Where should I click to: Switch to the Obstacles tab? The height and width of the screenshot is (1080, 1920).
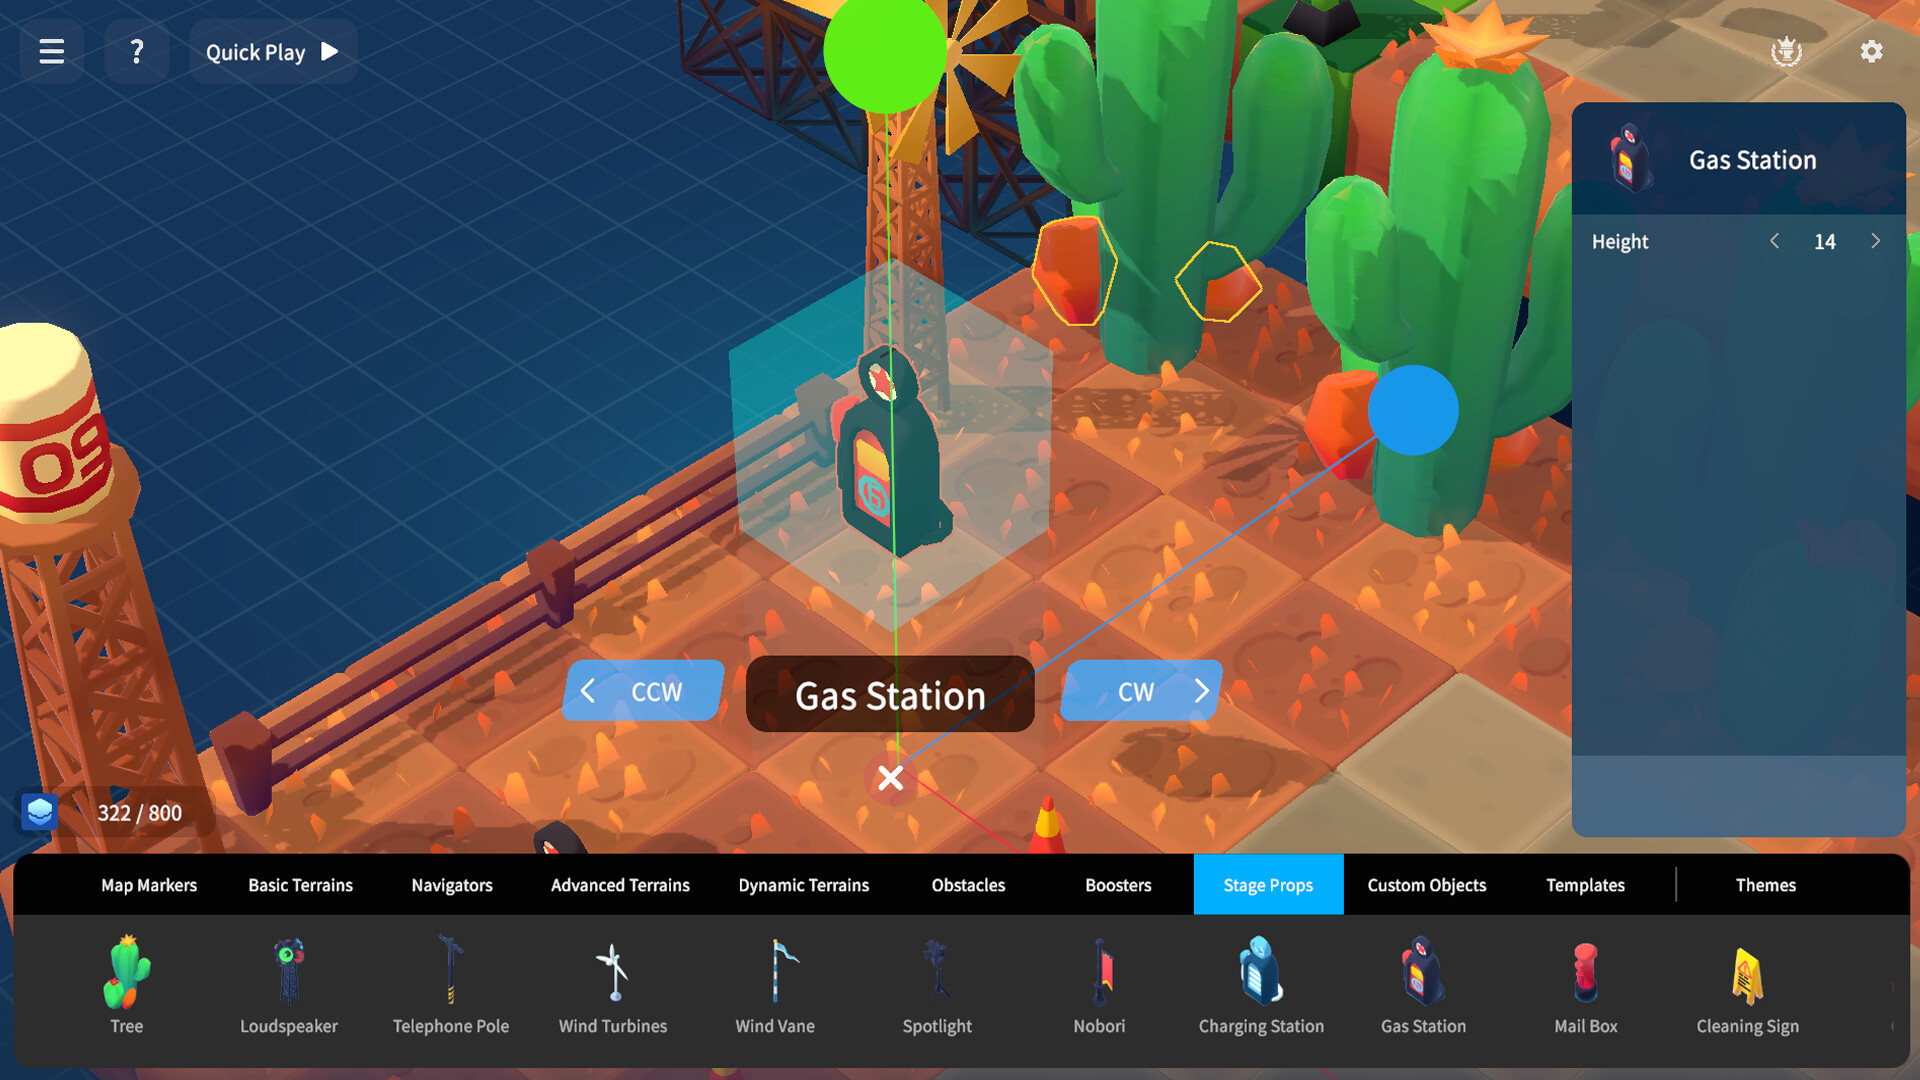point(967,885)
